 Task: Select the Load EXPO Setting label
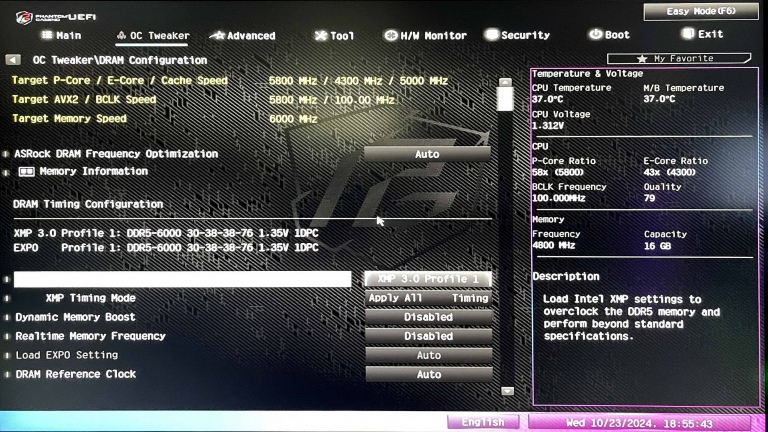tap(67, 355)
